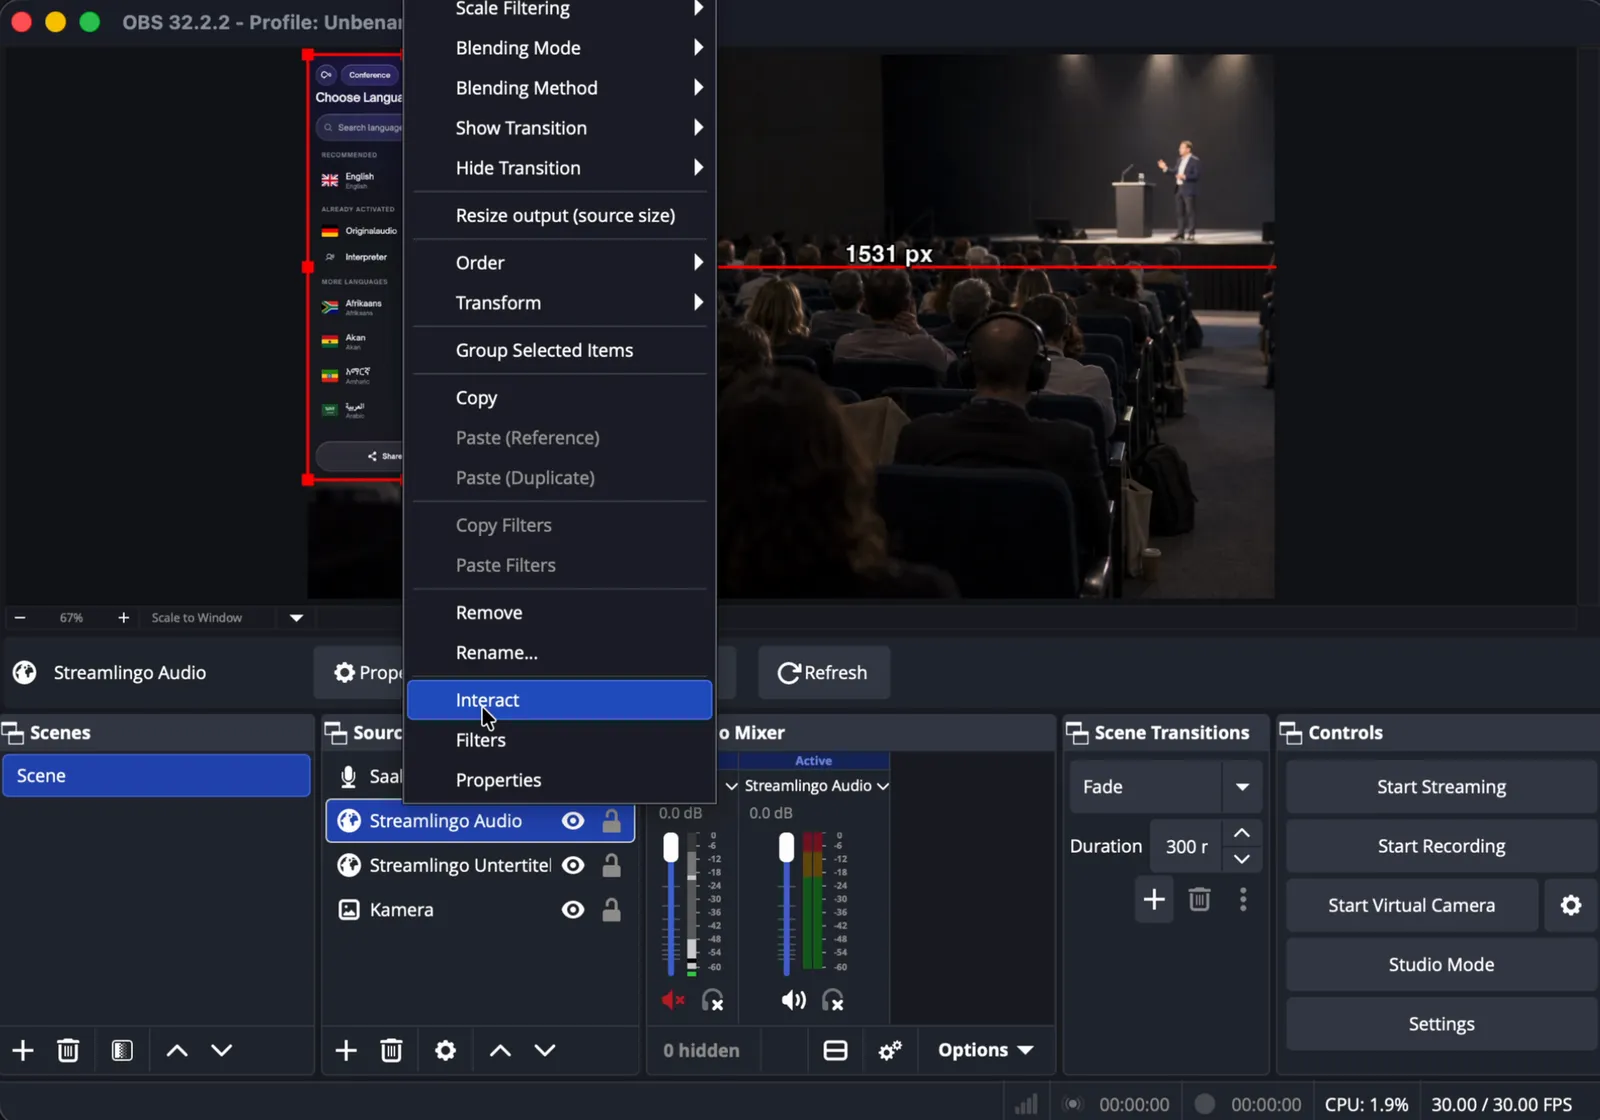This screenshot has width=1600, height=1120.
Task: Hide the Kamera source eye icon
Action: (573, 910)
